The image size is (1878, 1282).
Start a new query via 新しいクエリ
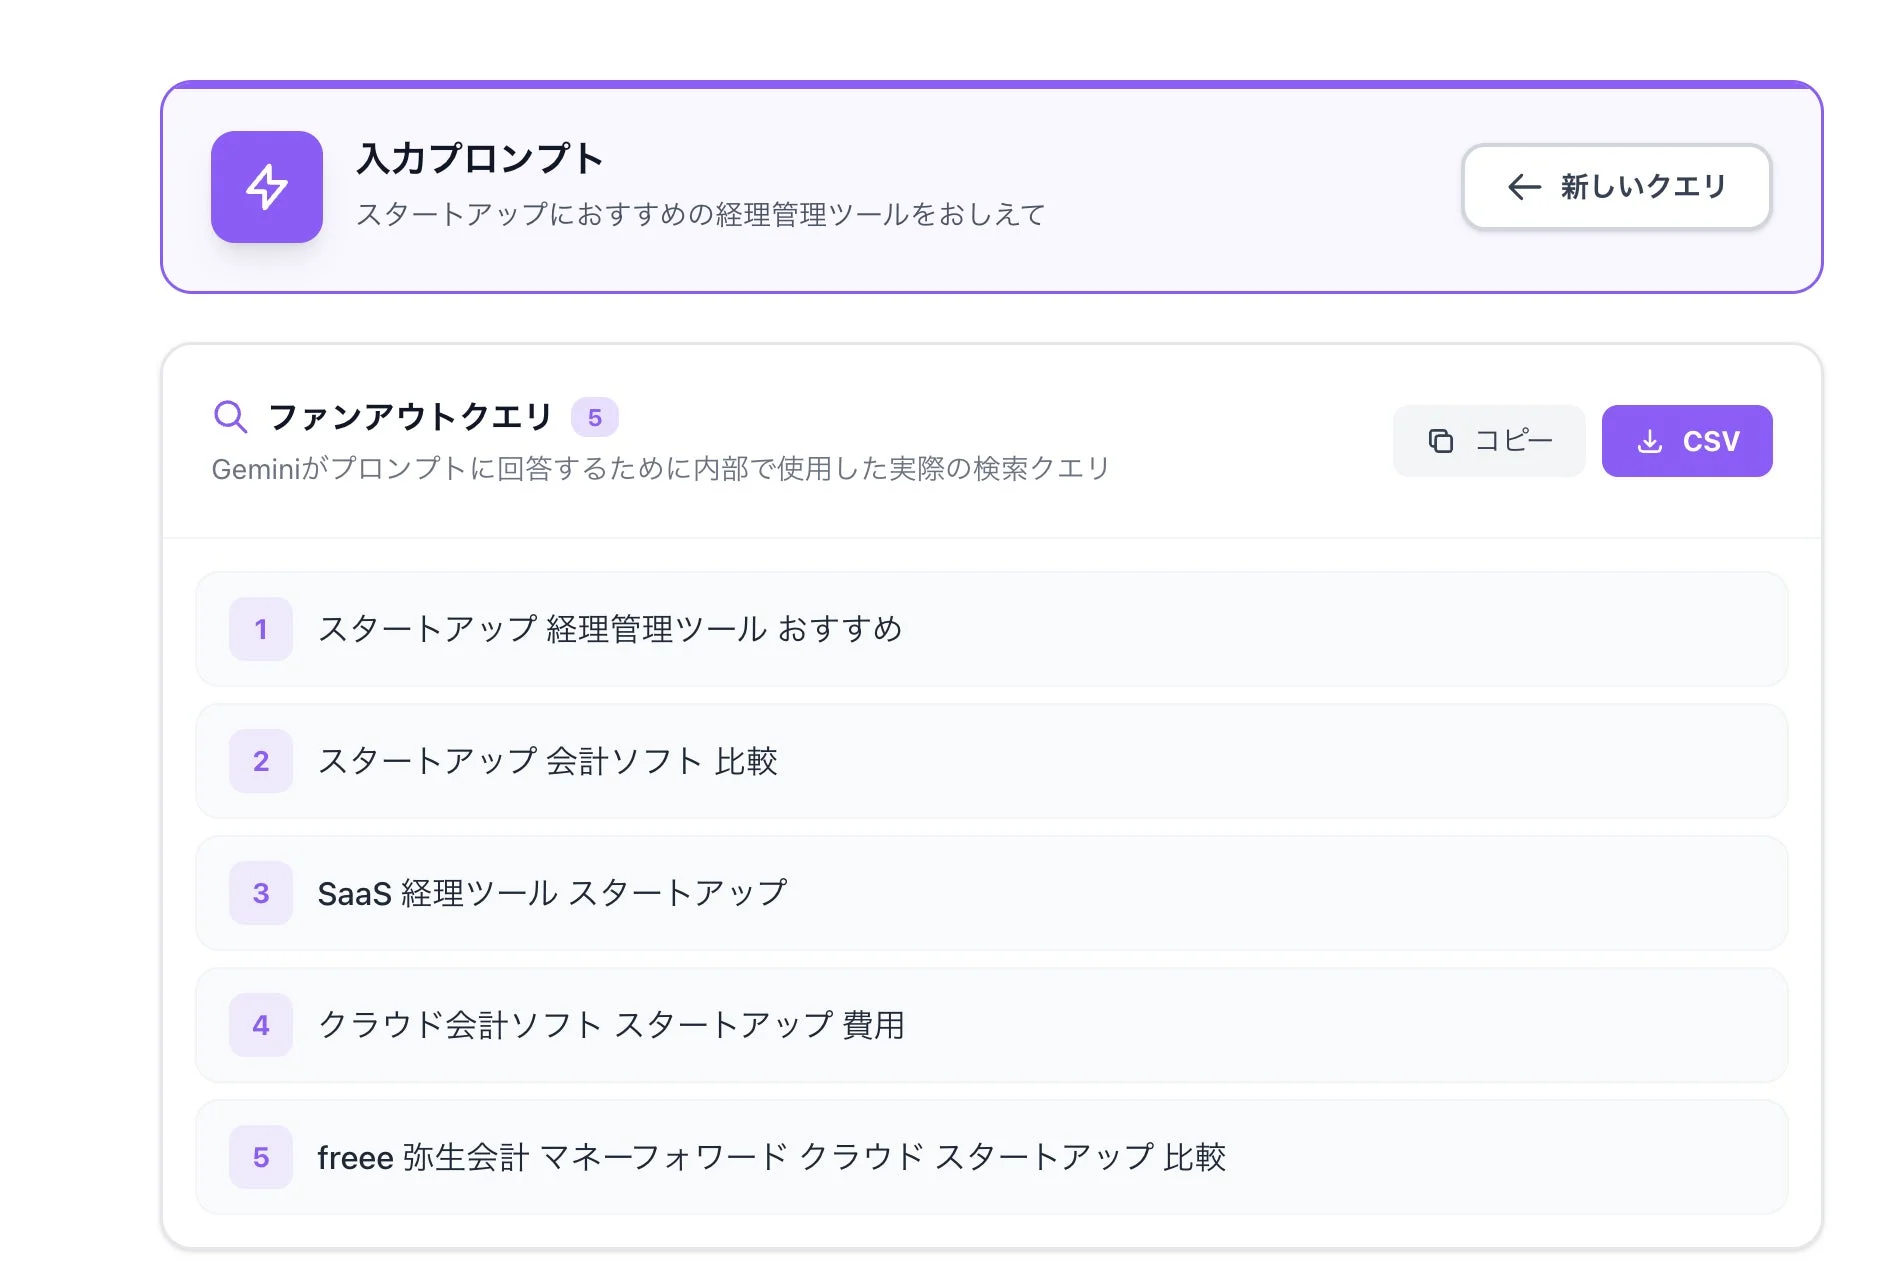[x=1615, y=187]
